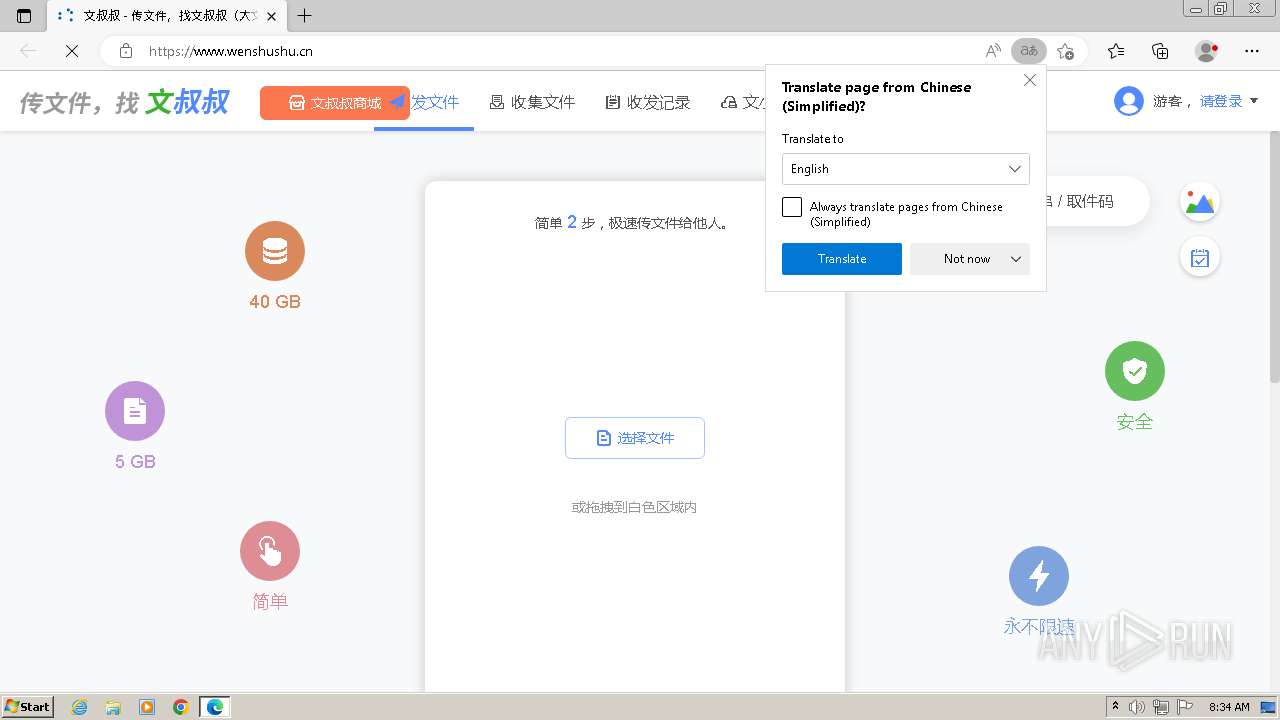Screen dimensions: 1280x720
Task: Click the network tray icon
Action: click(x=1160, y=707)
